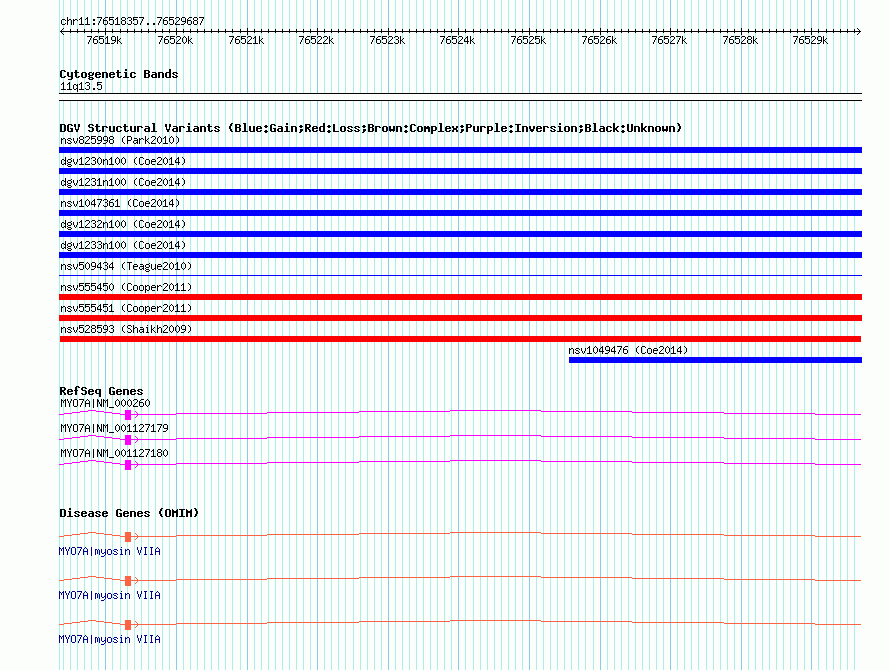Click the third orange OMIM exon box
Screen dimensions: 890x670
point(128,625)
